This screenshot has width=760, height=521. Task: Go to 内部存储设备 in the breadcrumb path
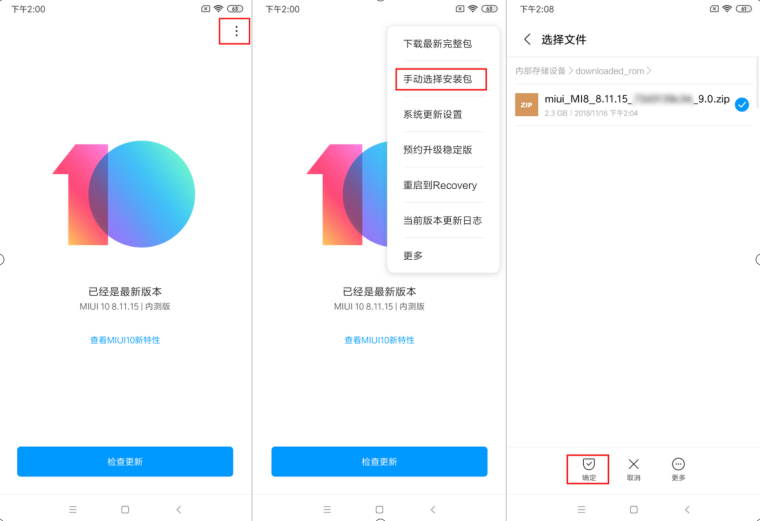pos(540,71)
